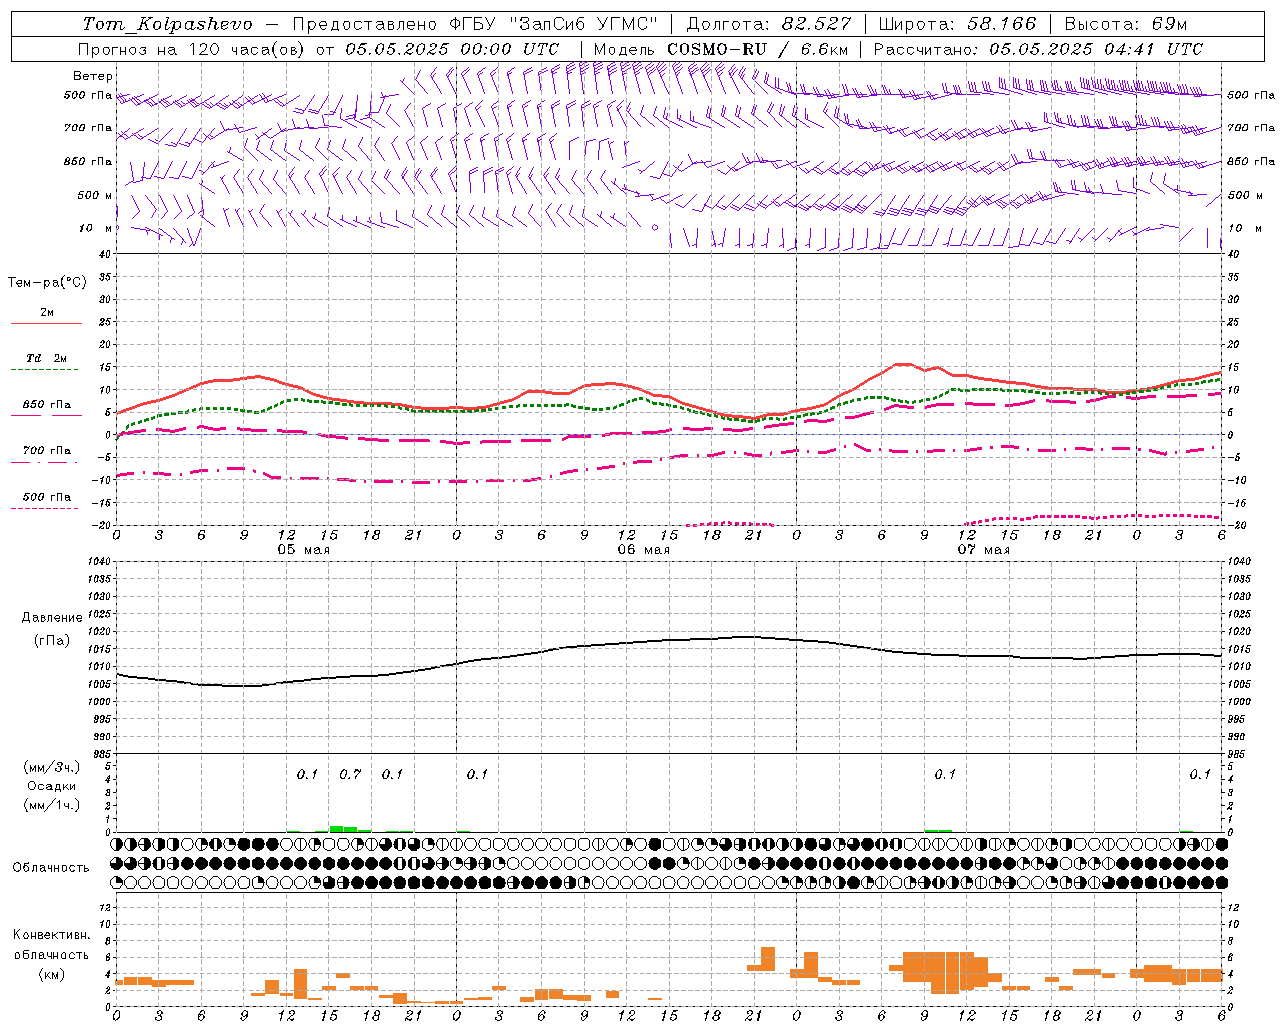Click the 850 гПа temperature legend entry
Viewport: 1280px width, 1024px height.
47,405
